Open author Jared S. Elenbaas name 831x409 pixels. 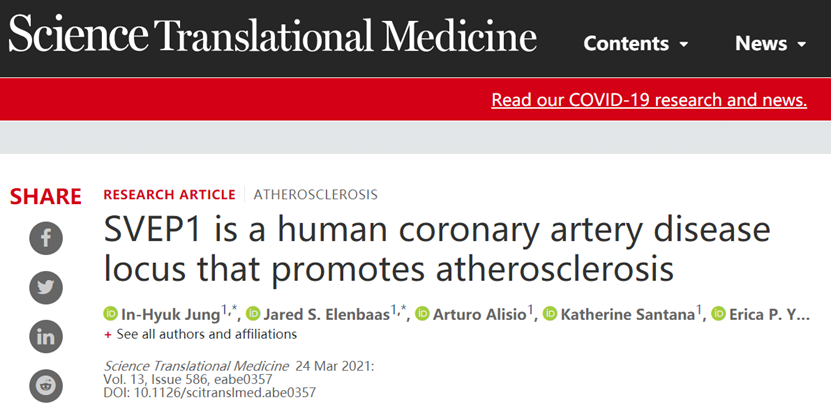pyautogui.click(x=327, y=315)
